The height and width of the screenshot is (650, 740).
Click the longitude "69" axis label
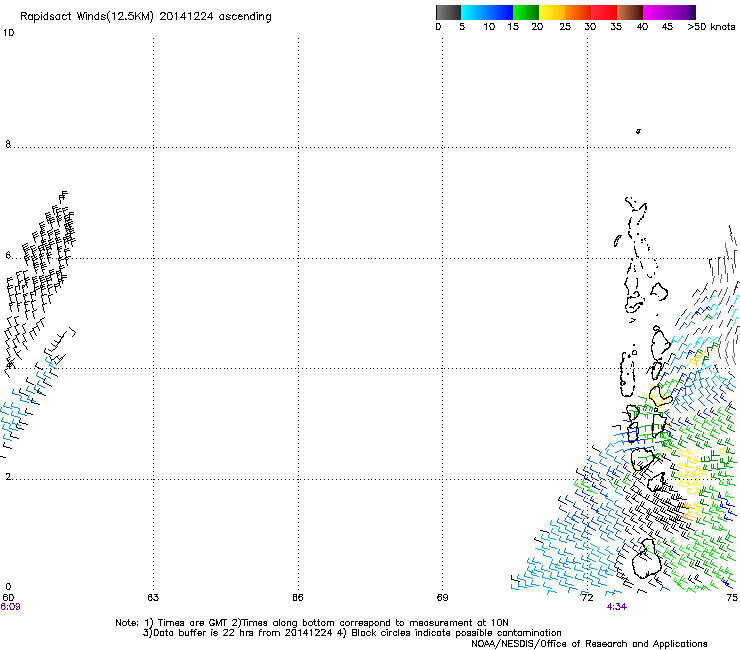442,598
